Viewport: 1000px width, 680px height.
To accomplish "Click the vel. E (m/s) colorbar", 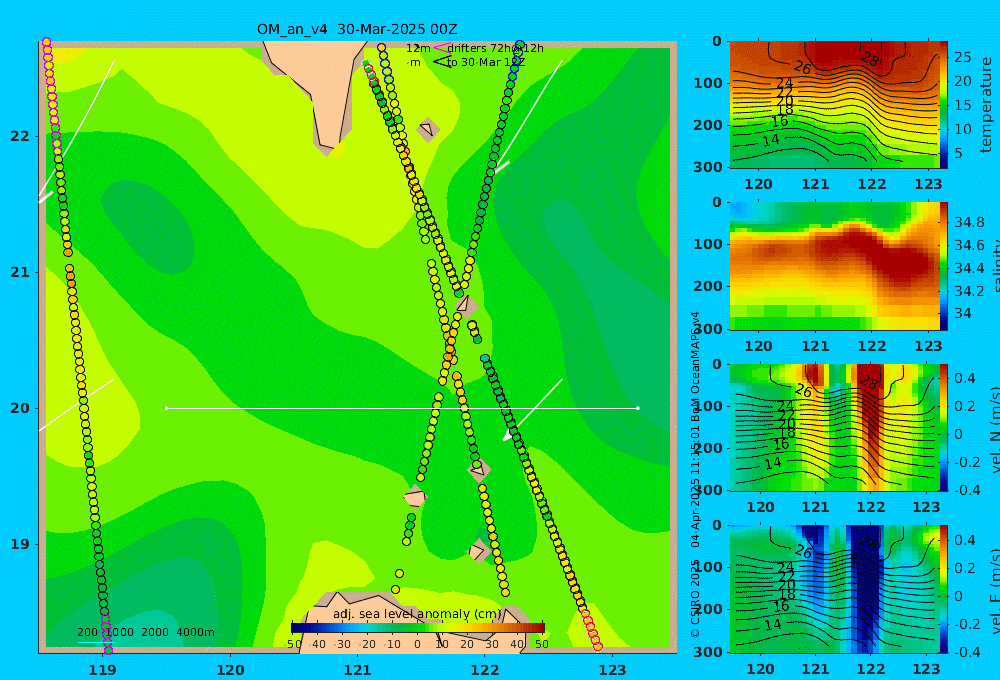I will tap(944, 589).
